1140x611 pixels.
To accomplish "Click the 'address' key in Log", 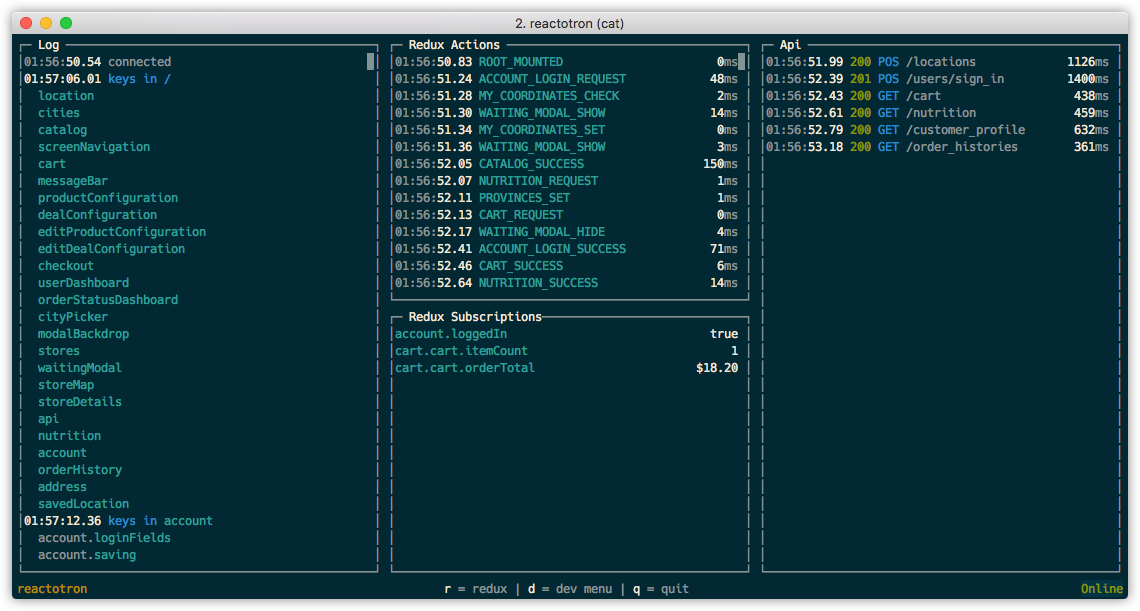I will [x=63, y=487].
